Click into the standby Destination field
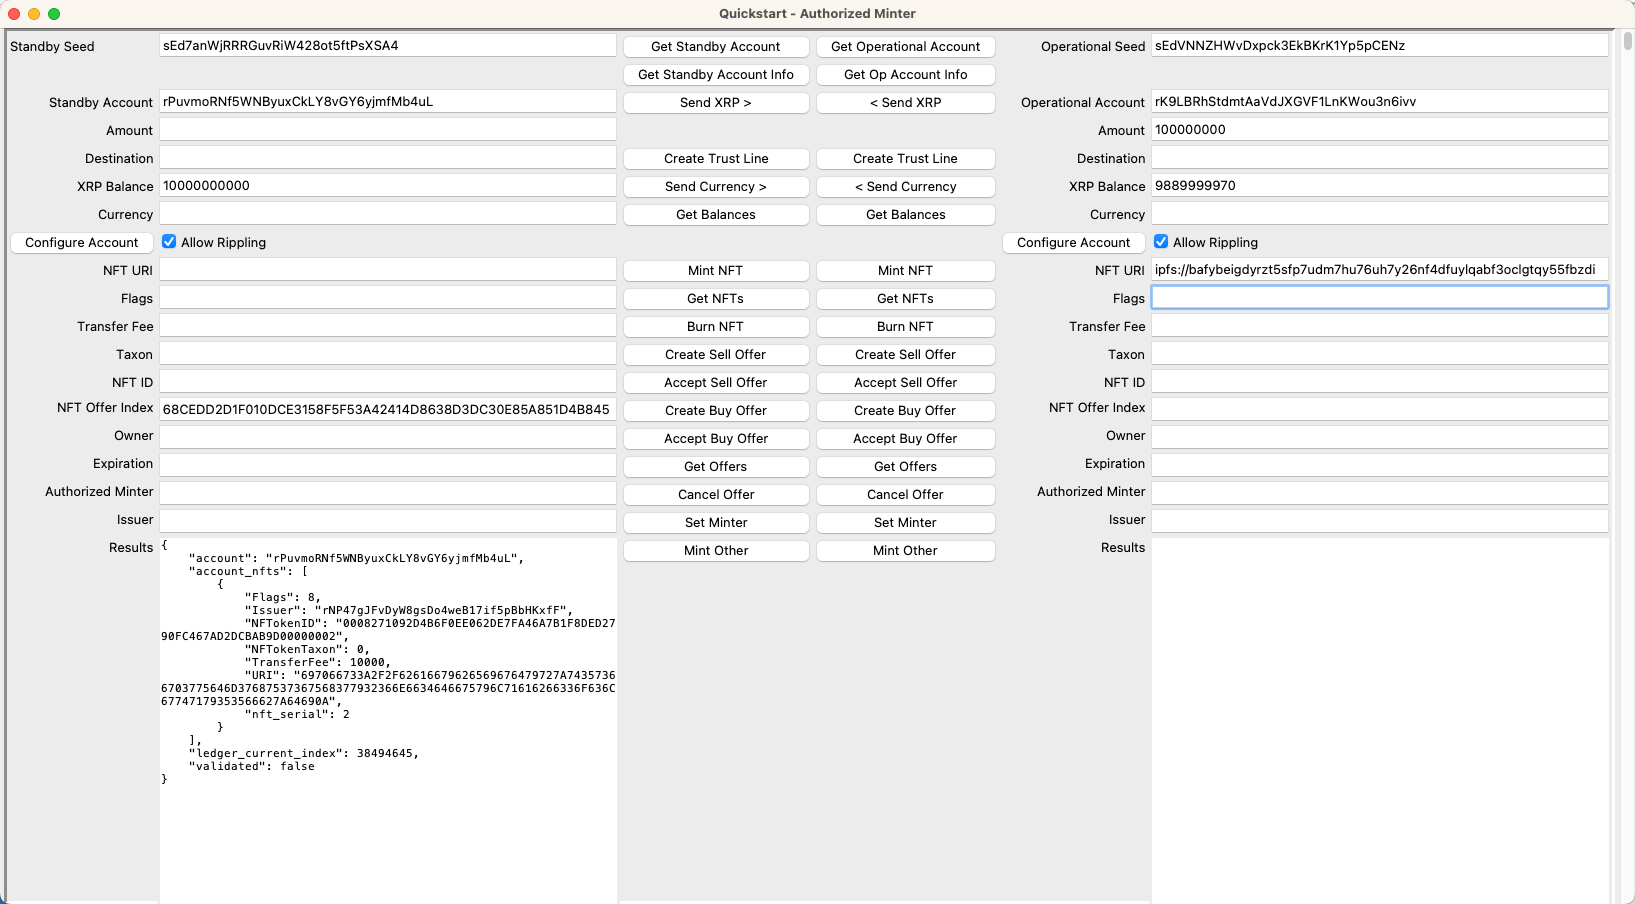This screenshot has height=904, width=1635. point(388,157)
